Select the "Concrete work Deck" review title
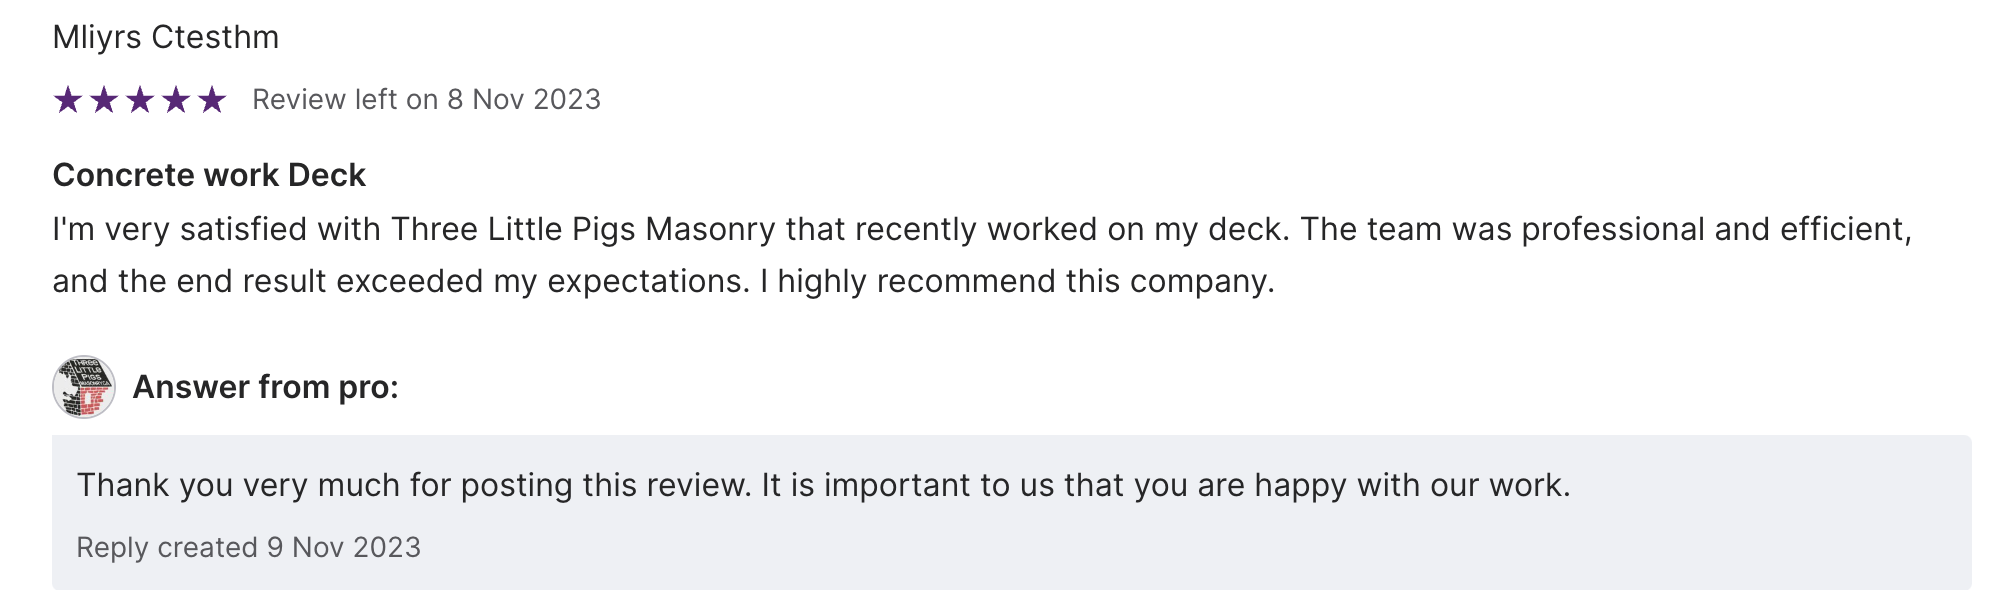 click(209, 175)
